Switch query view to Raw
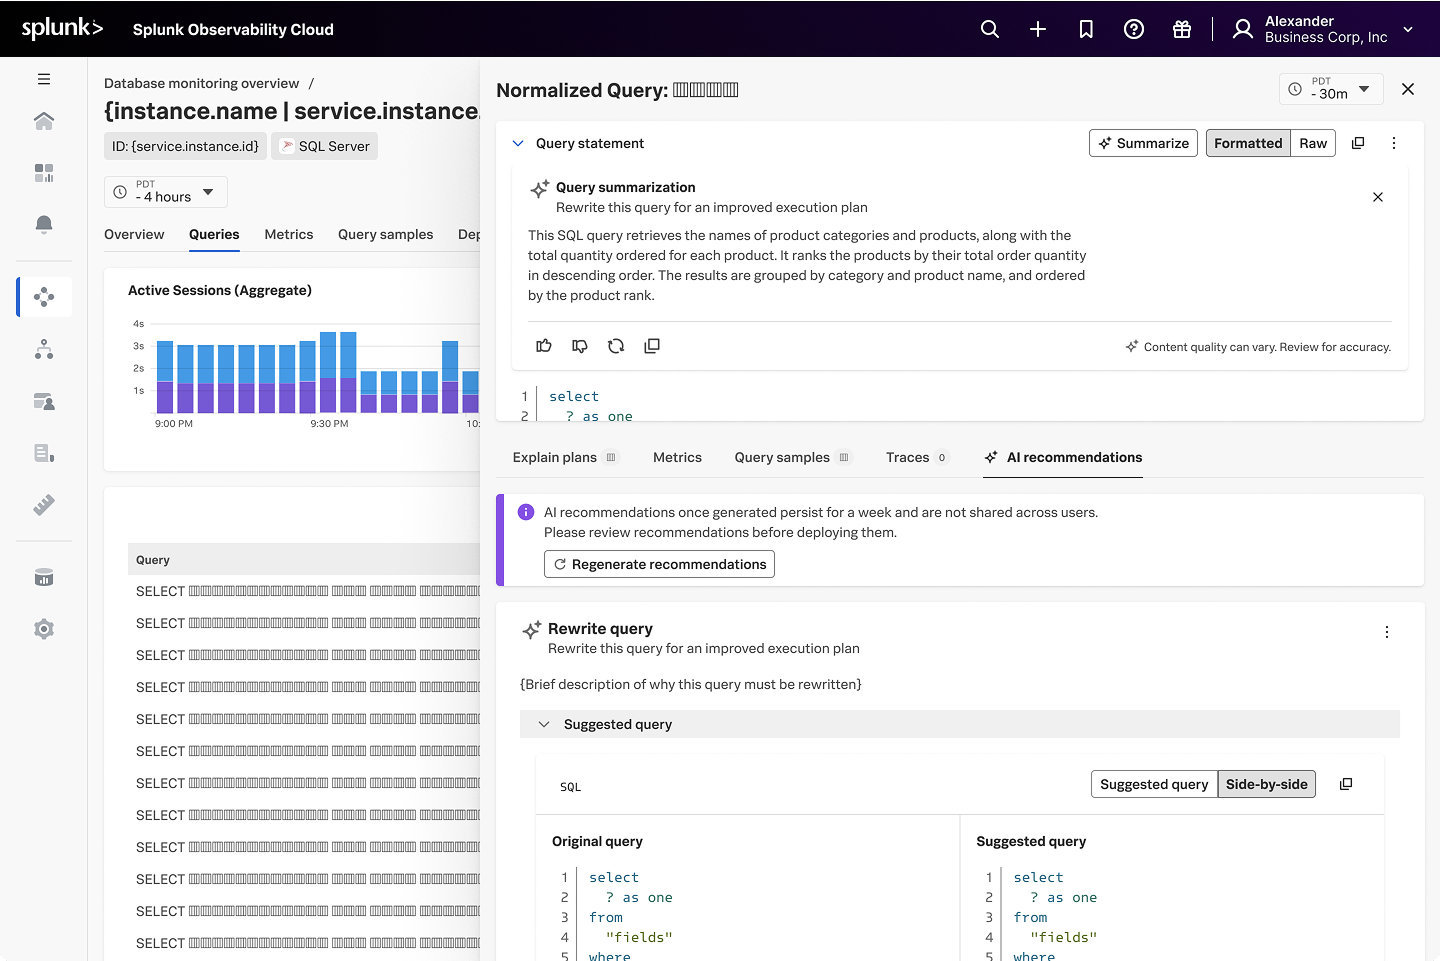This screenshot has height=961, width=1440. point(1313,142)
